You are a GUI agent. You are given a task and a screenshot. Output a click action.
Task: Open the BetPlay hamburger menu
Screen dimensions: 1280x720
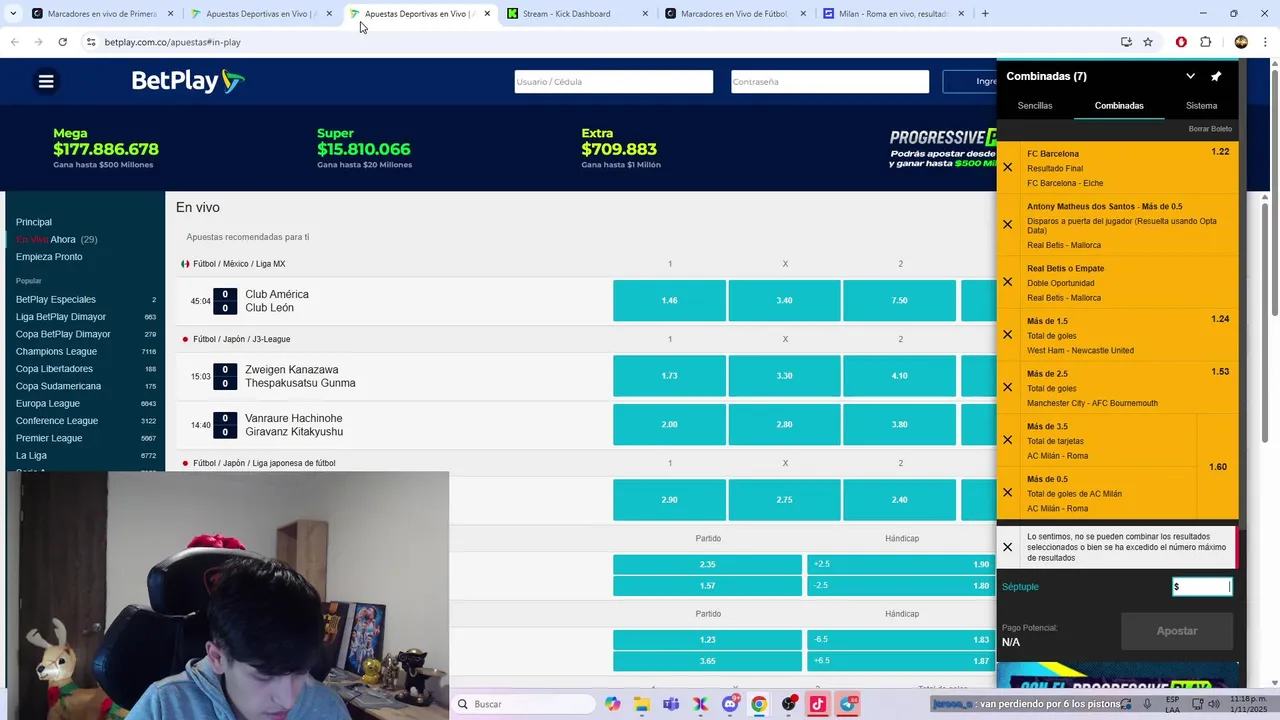point(46,82)
